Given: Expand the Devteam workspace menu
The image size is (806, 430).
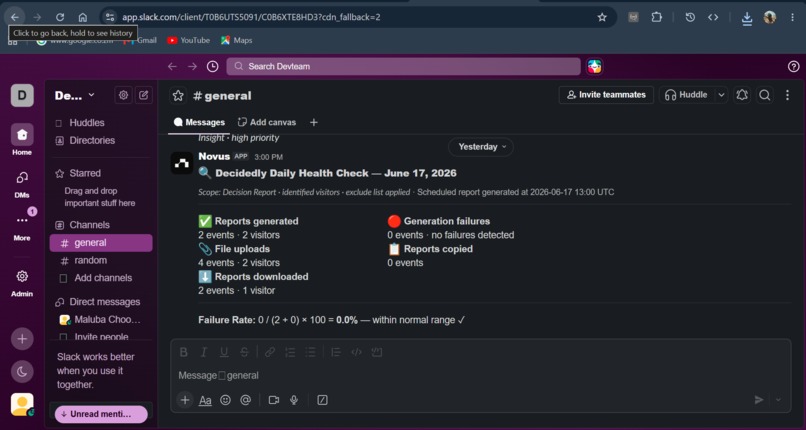Looking at the screenshot, I should coord(75,96).
